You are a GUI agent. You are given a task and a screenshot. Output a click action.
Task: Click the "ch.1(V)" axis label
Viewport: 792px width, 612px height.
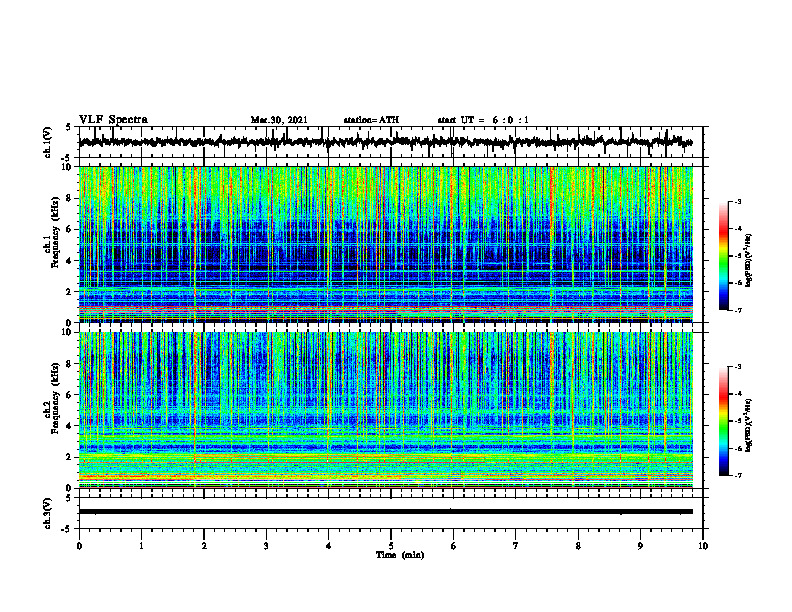coord(48,142)
